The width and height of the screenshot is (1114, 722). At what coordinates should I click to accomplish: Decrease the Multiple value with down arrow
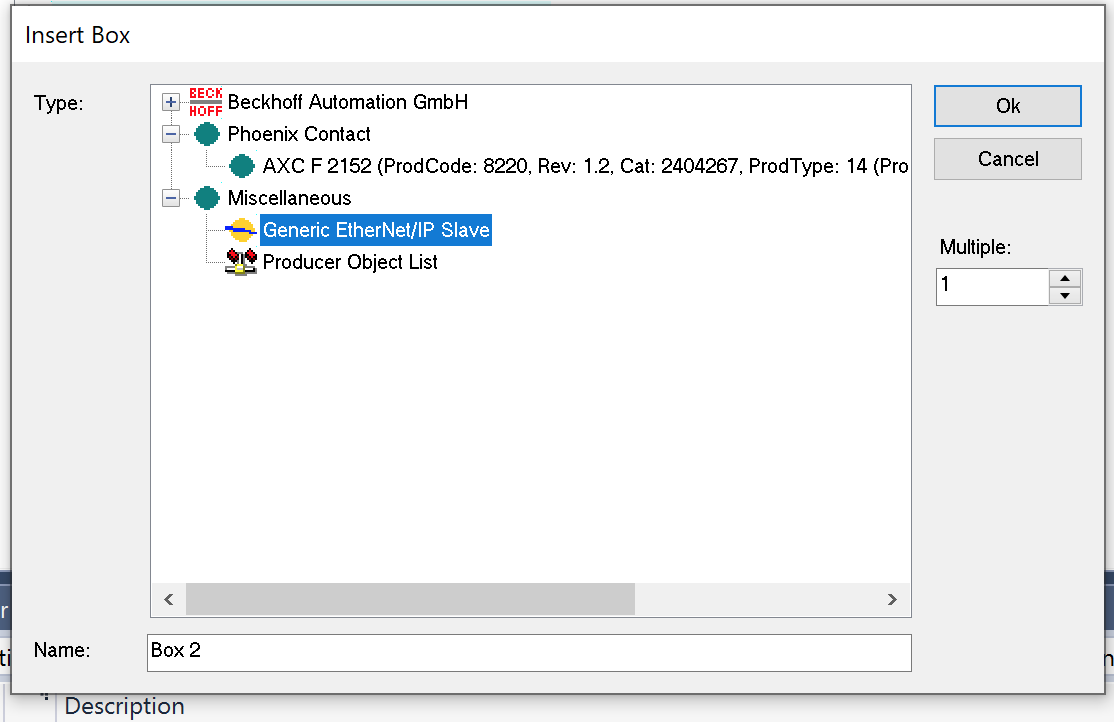coord(1065,296)
